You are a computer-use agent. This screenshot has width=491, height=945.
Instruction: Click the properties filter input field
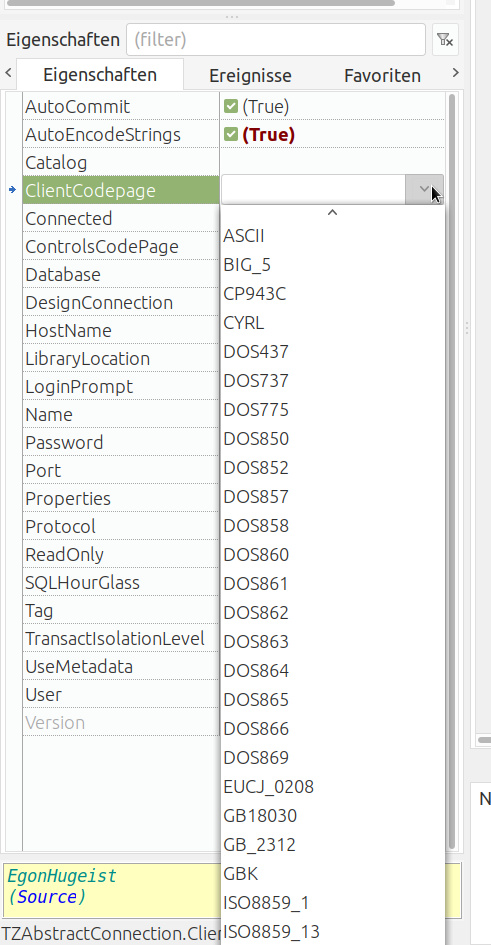(276, 40)
